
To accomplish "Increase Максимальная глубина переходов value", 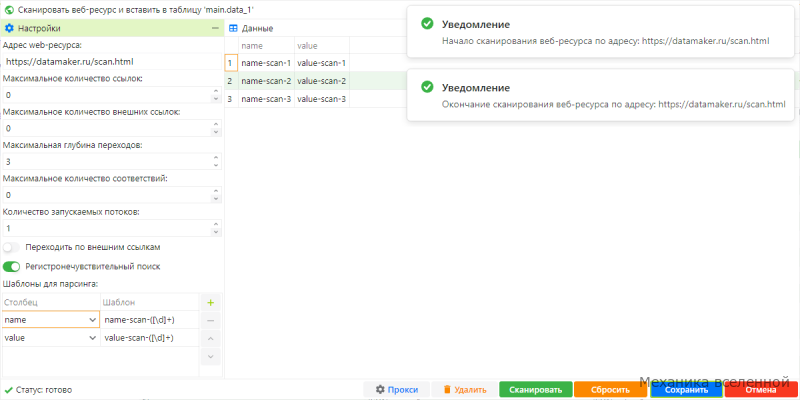I will coord(215,158).
